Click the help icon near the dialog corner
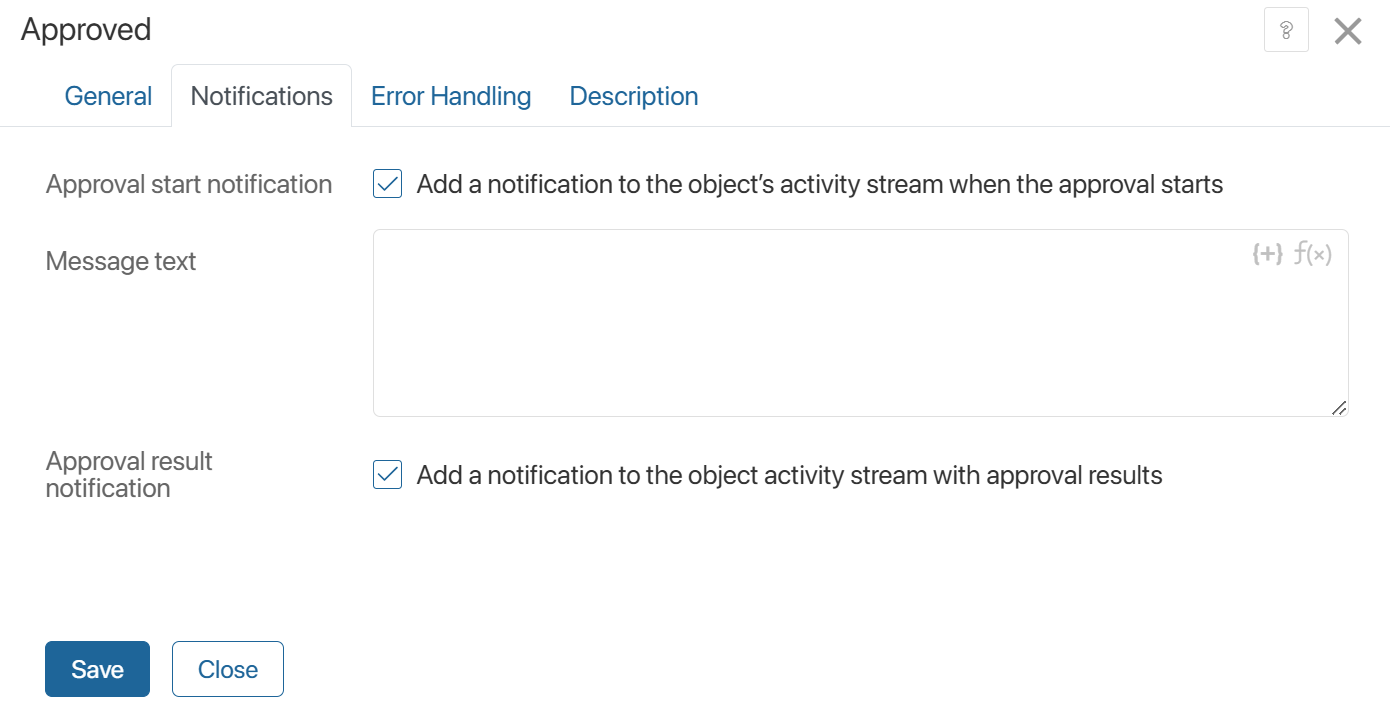The width and height of the screenshot is (1390, 707). [1286, 29]
